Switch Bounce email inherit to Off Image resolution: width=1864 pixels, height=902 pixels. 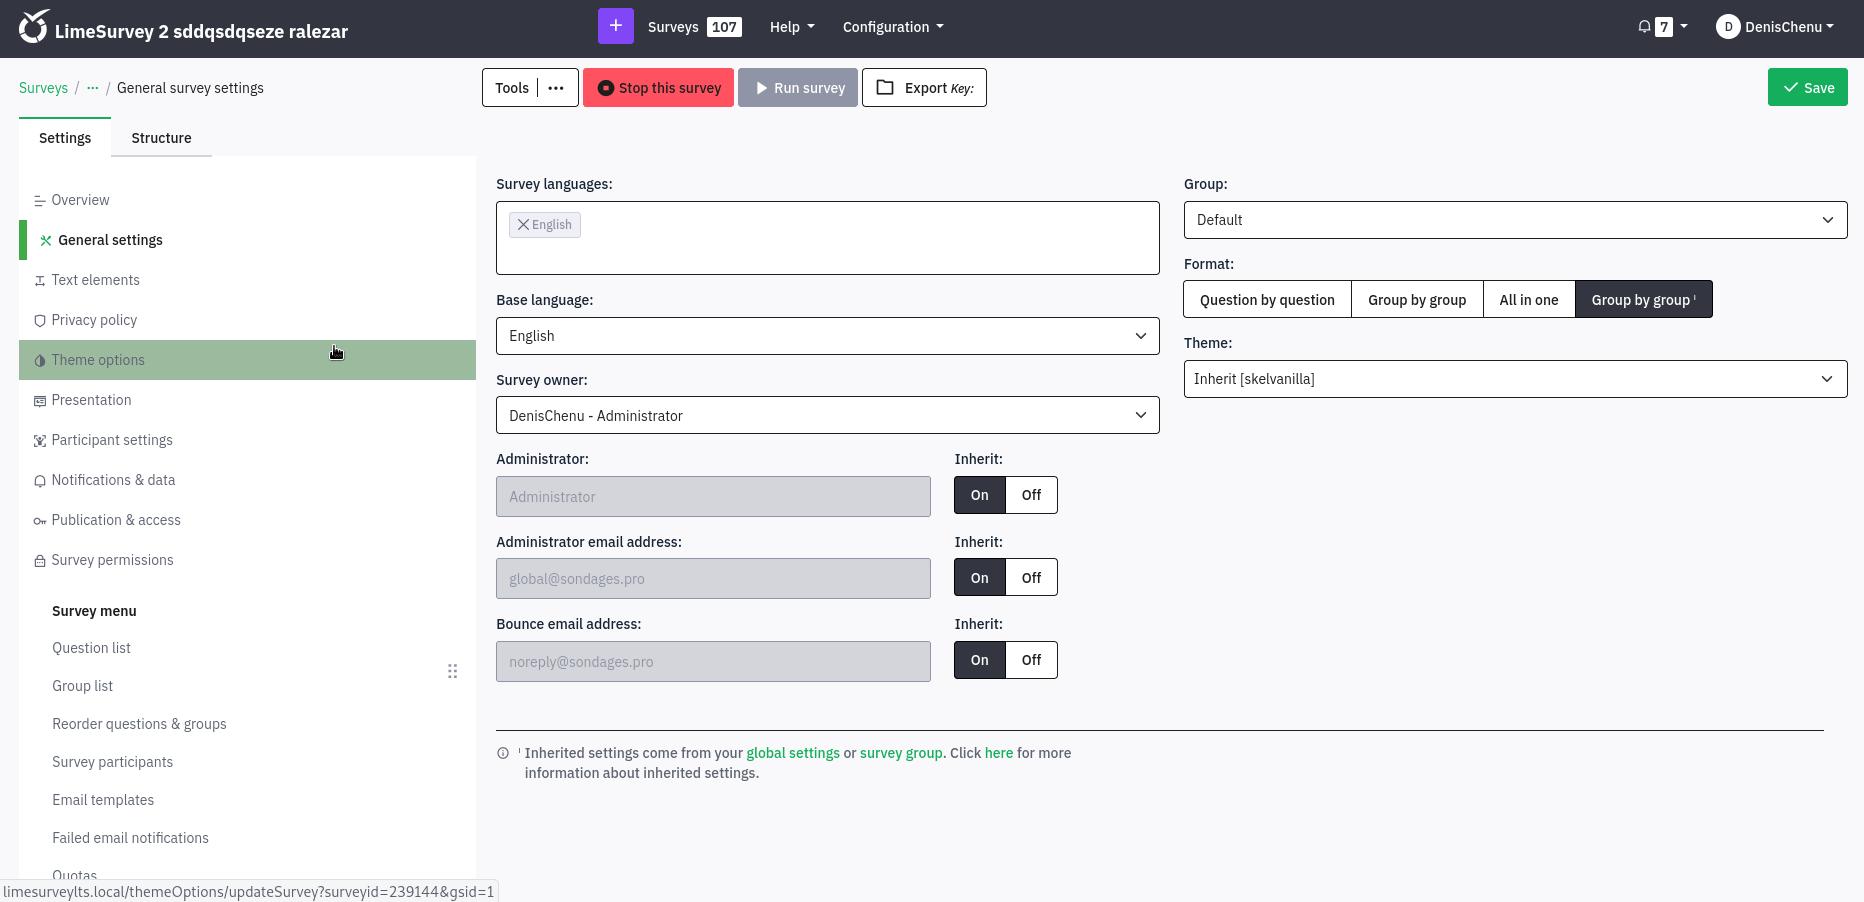(1031, 660)
